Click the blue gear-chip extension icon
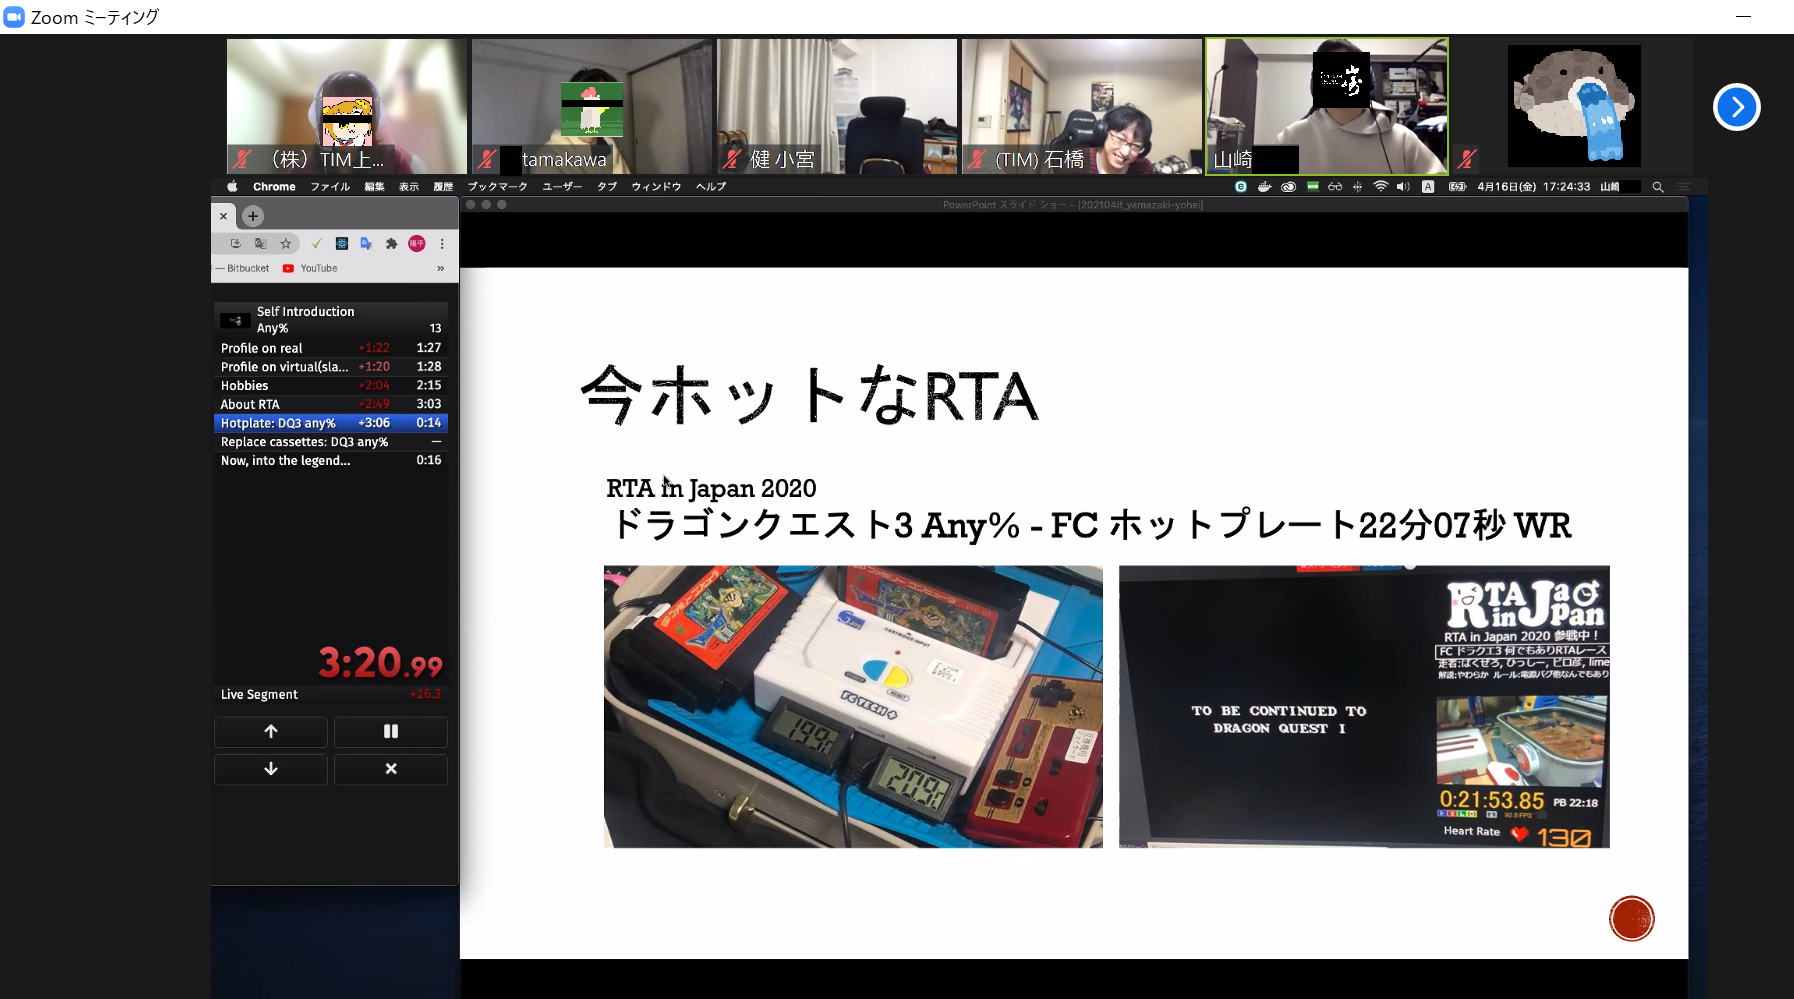1794x999 pixels. coord(342,243)
